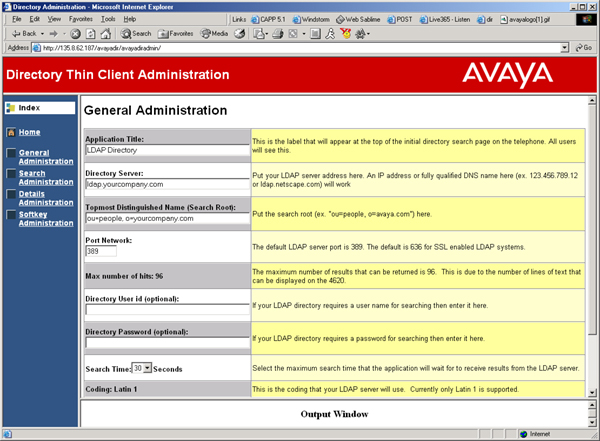Open the Search Administration link

point(46,178)
